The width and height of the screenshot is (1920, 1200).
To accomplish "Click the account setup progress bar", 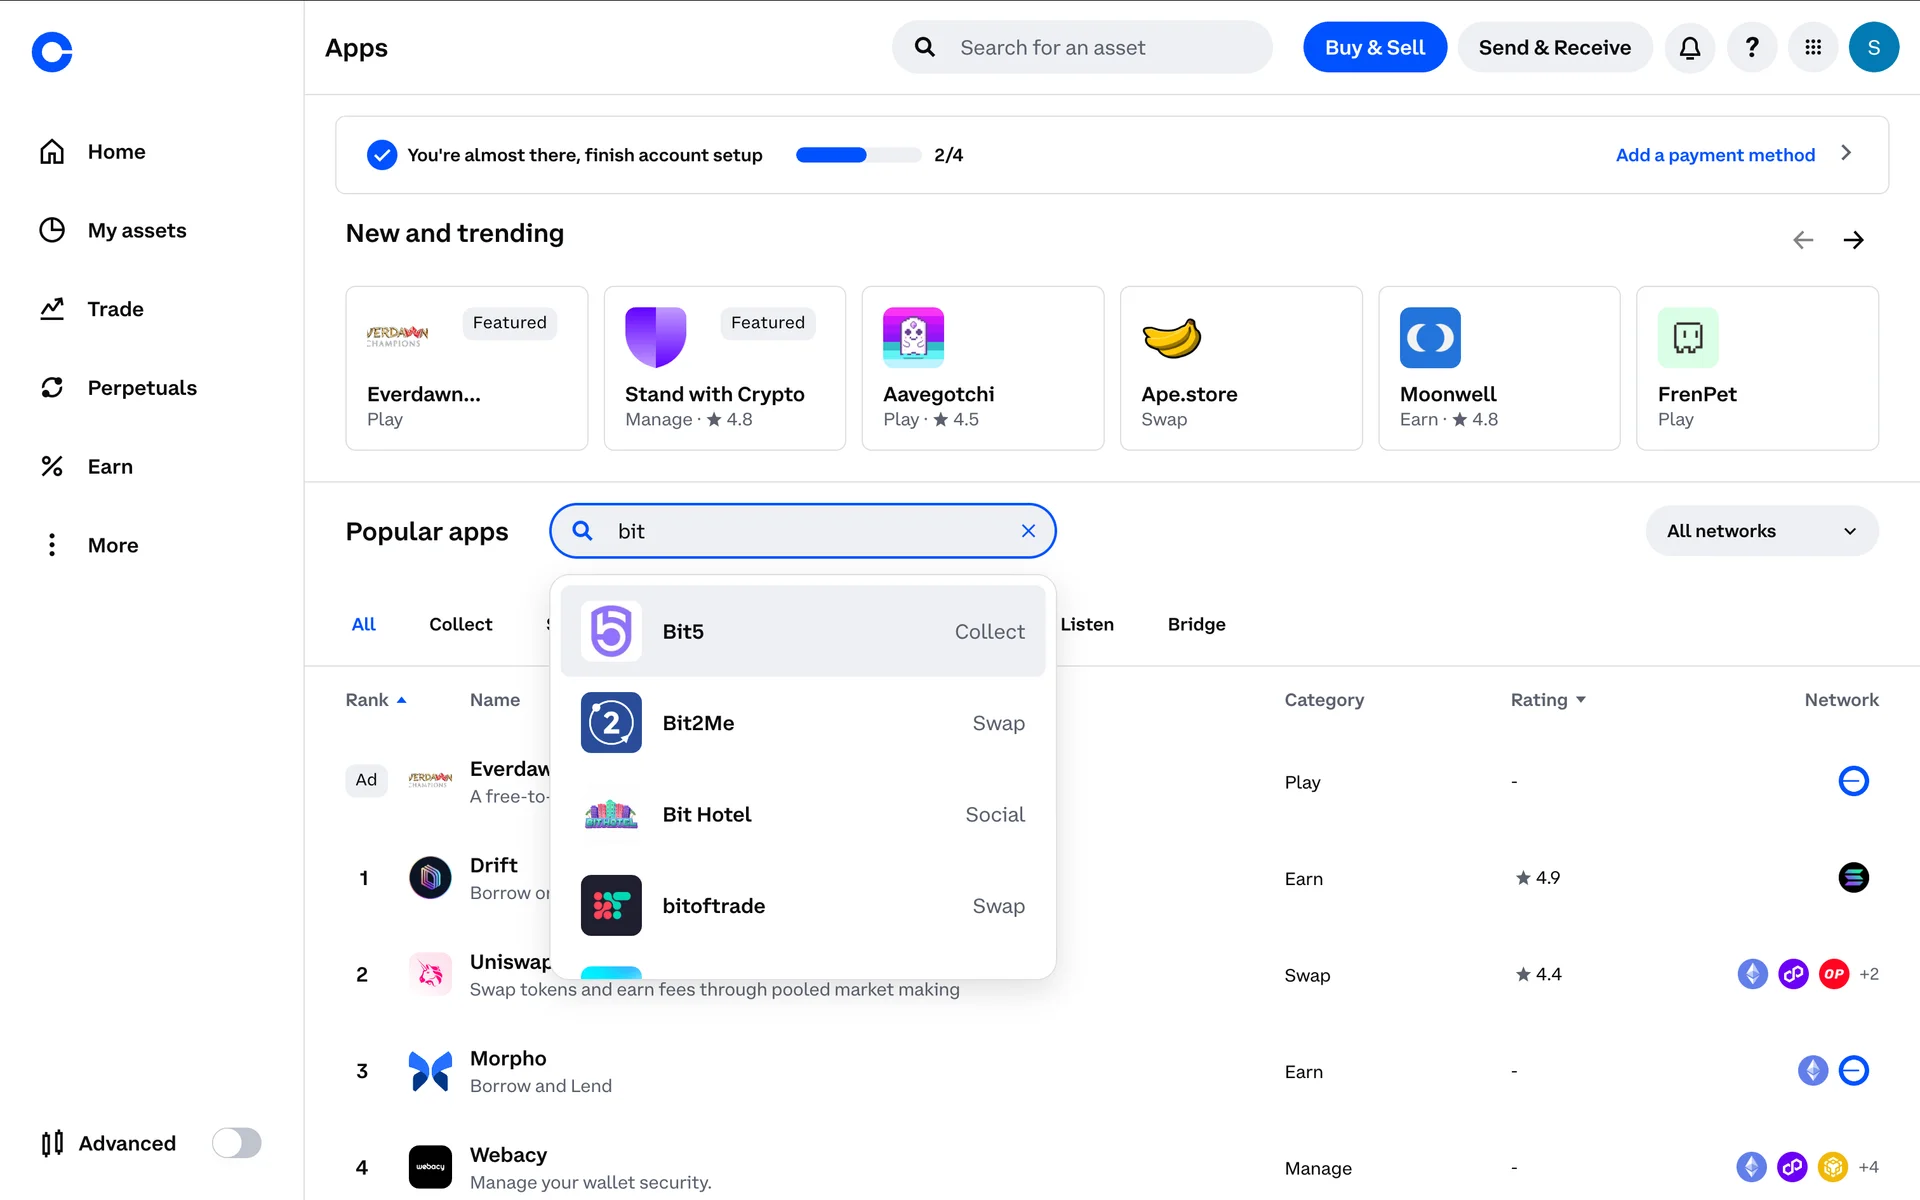I will (x=858, y=155).
